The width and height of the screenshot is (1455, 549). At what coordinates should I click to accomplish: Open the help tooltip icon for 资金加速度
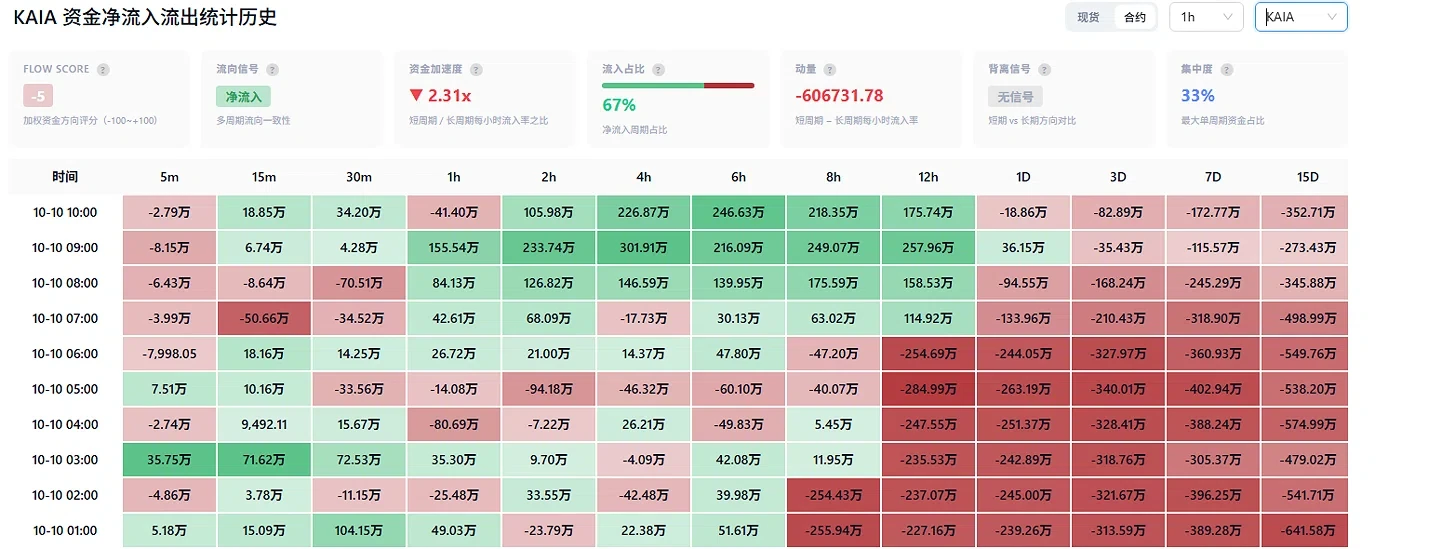coord(476,70)
